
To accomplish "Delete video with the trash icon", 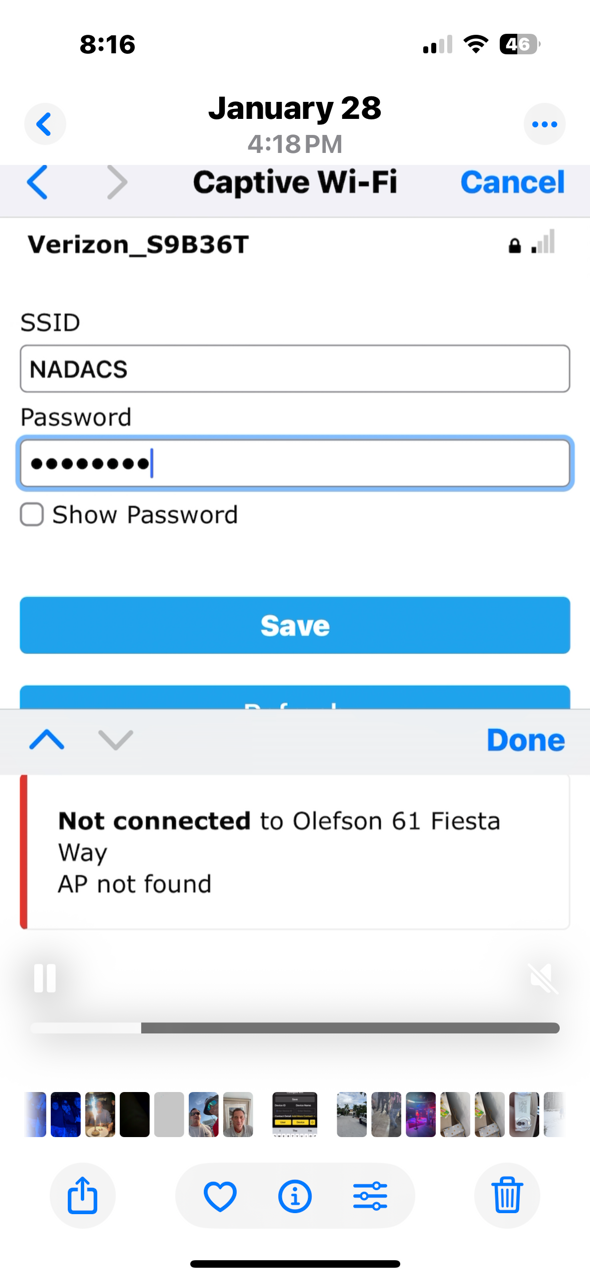I will (507, 1195).
